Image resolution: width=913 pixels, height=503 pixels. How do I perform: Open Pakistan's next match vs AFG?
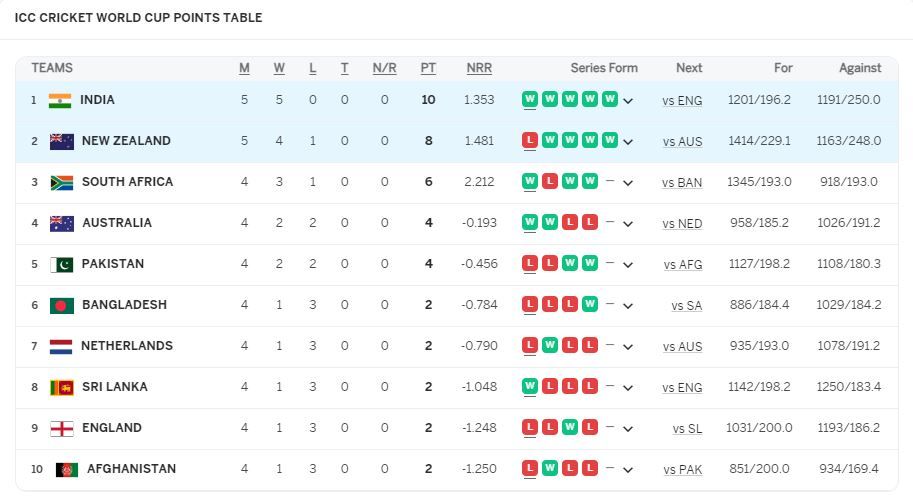683,265
